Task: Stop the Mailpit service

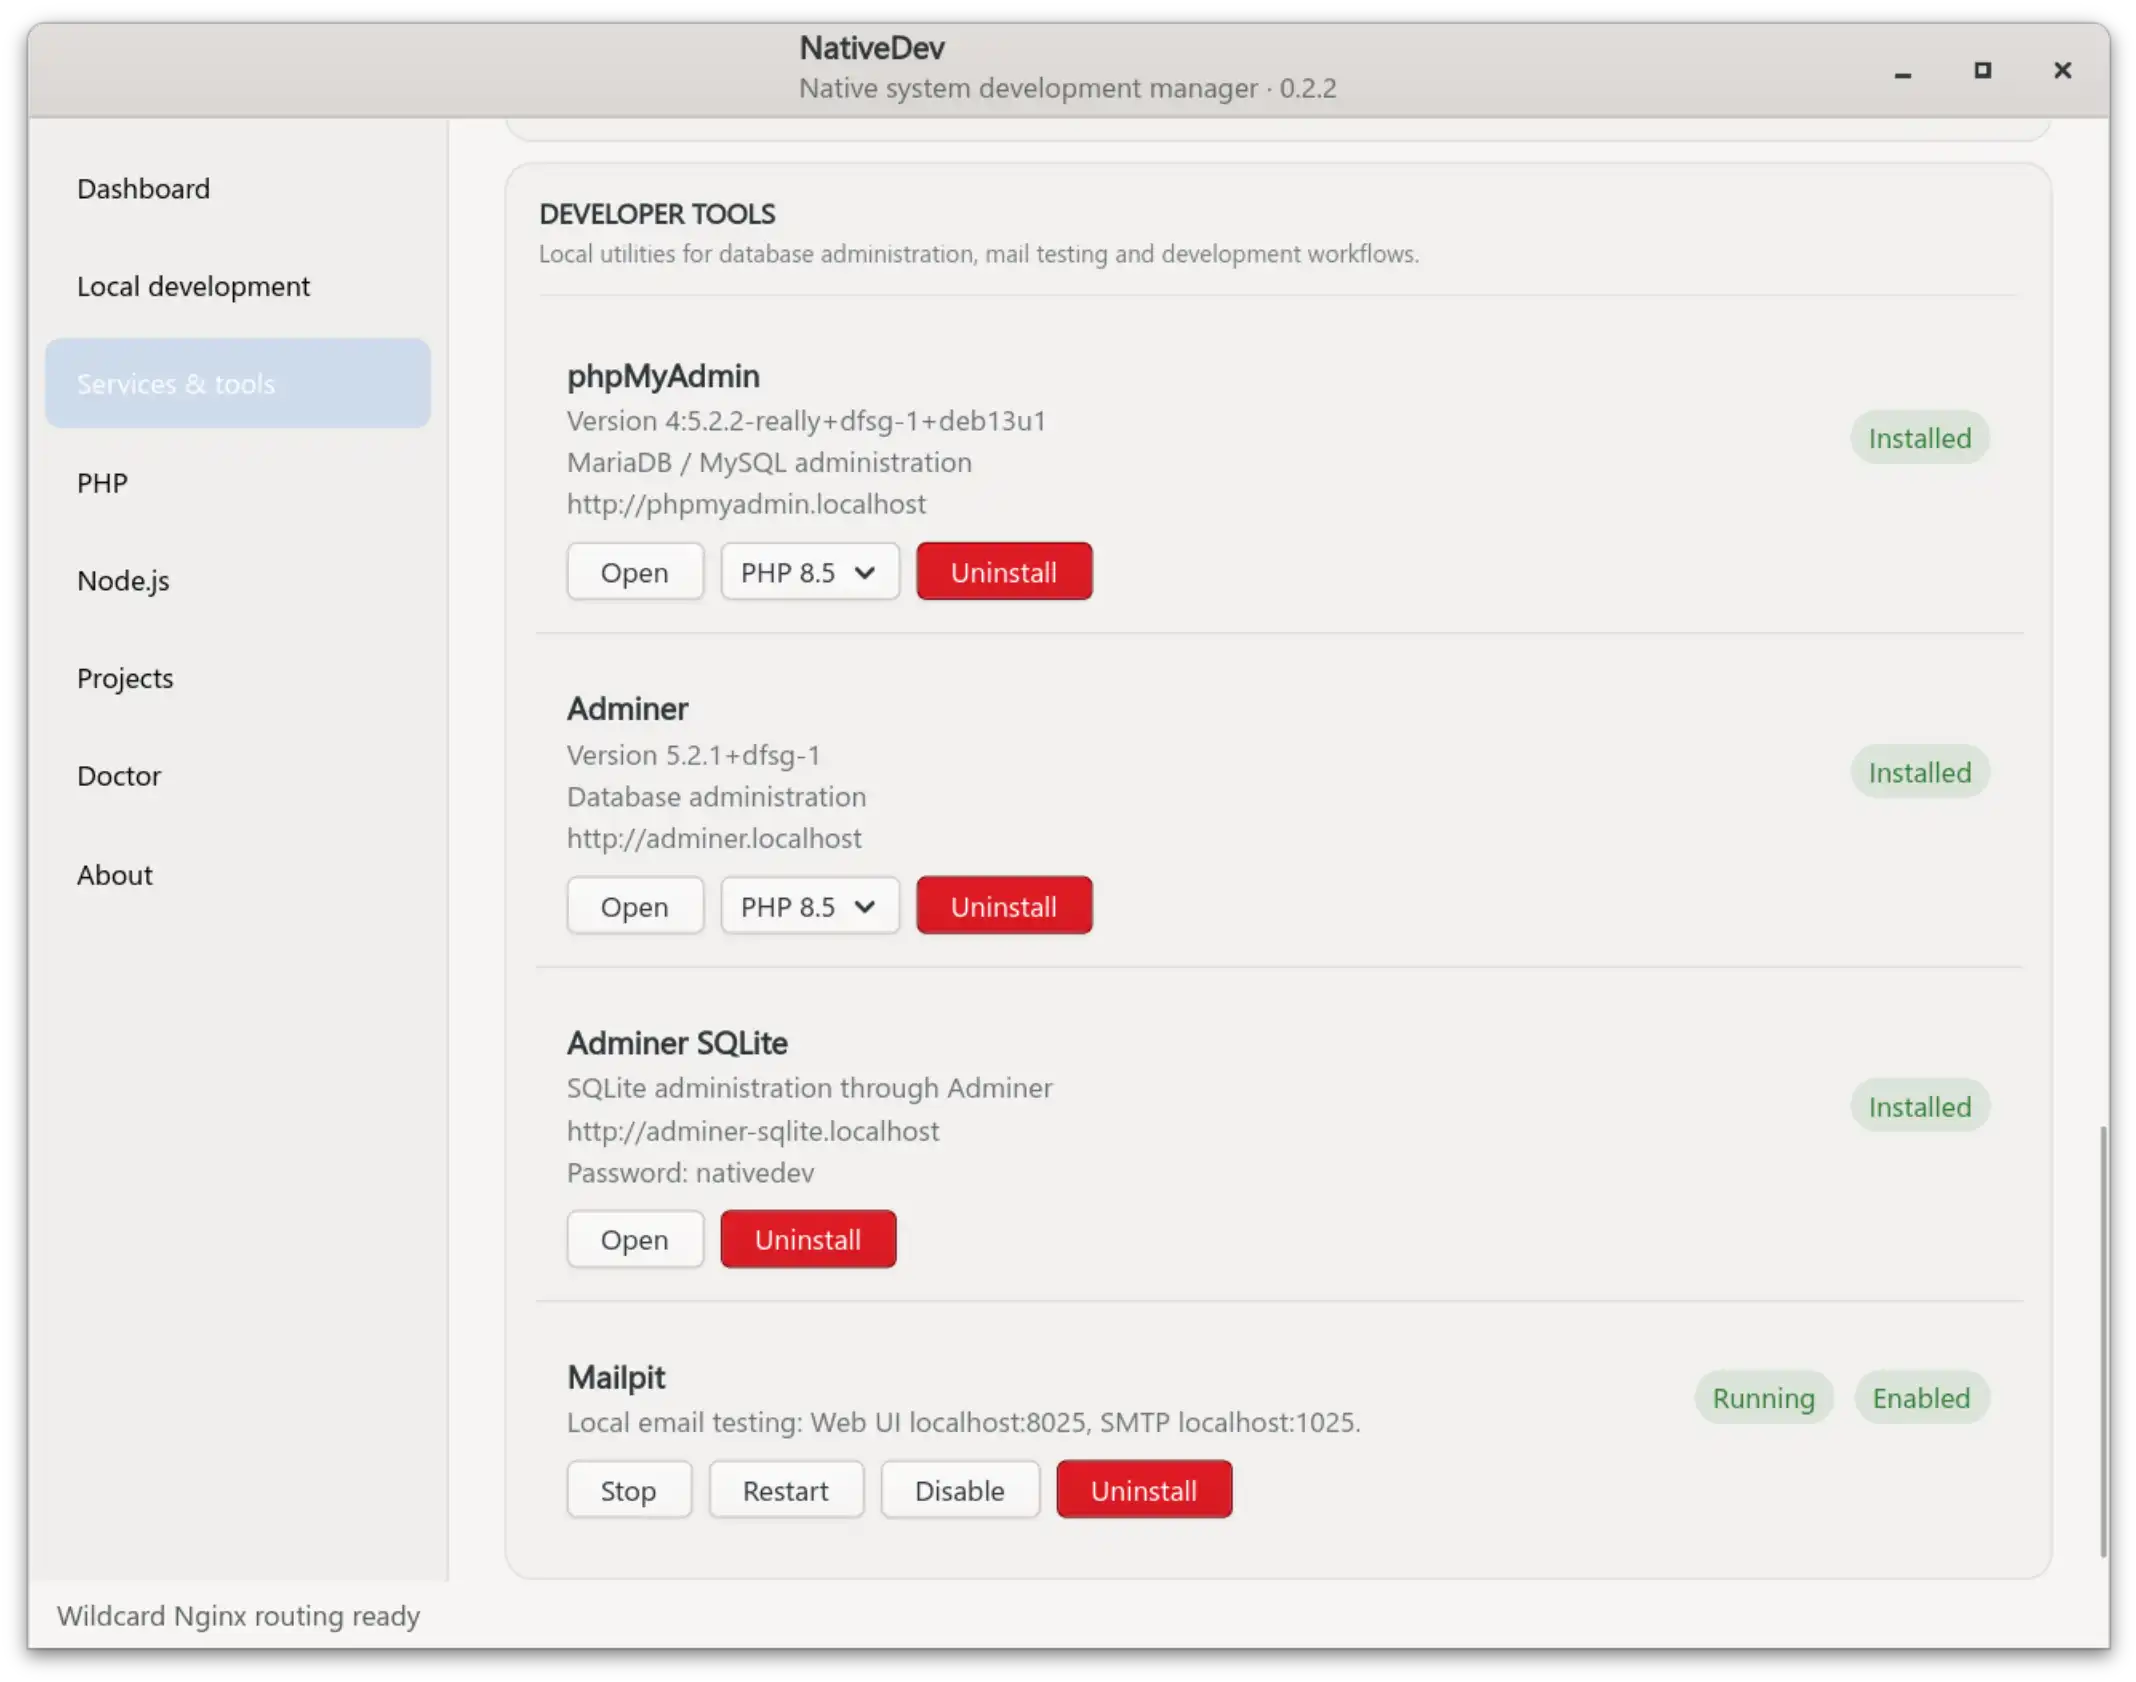Action: (x=629, y=1490)
